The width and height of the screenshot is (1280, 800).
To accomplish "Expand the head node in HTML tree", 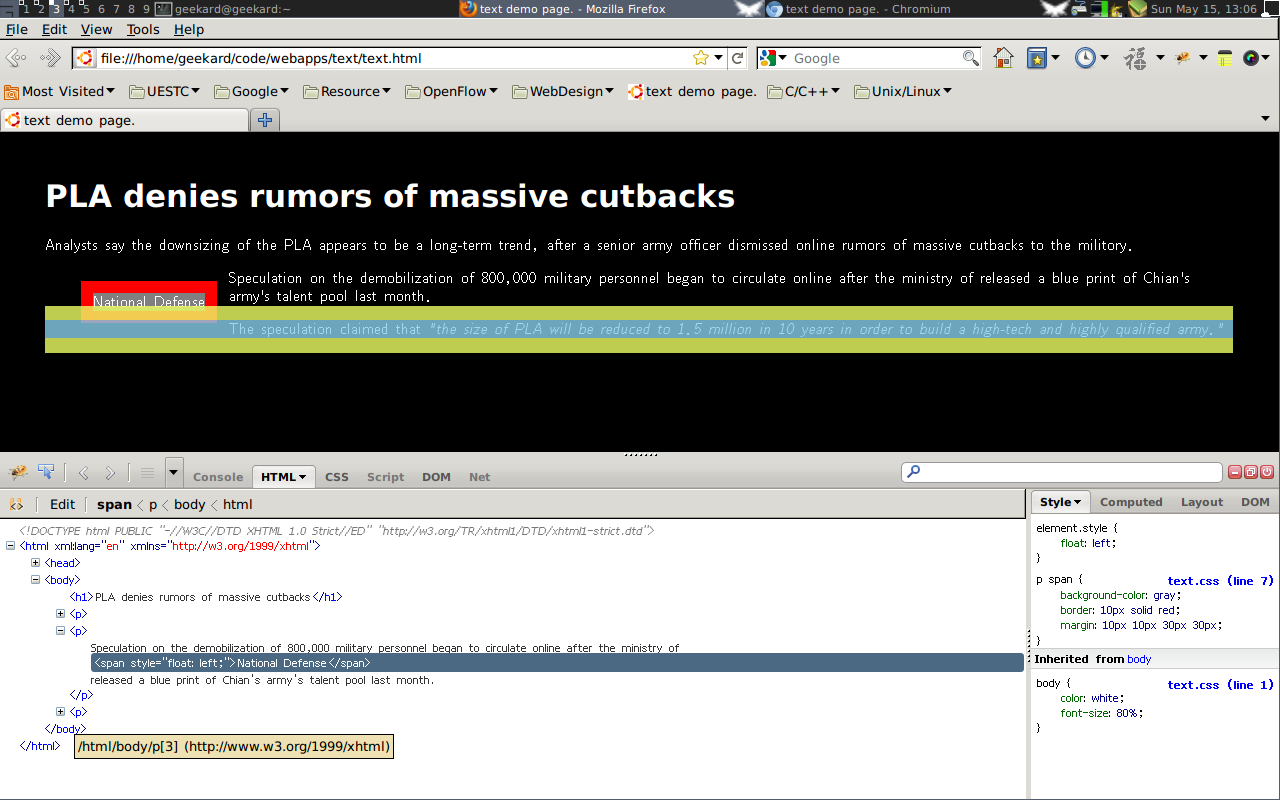I will tap(36, 563).
